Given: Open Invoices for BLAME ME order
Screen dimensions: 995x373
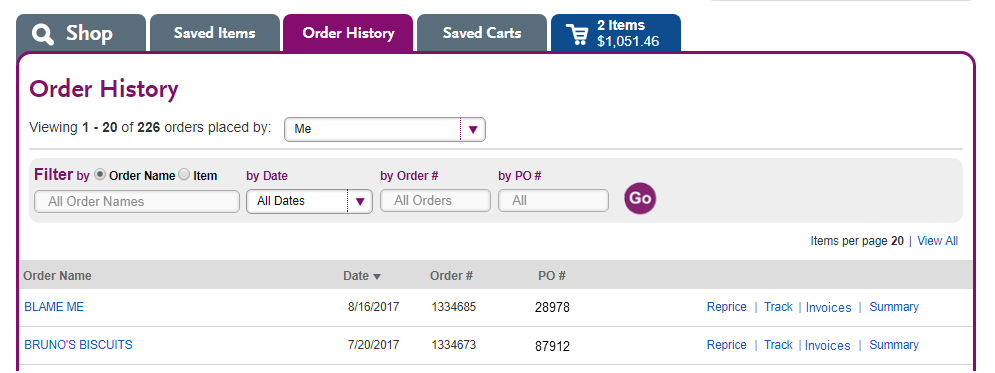Looking at the screenshot, I should [828, 308].
